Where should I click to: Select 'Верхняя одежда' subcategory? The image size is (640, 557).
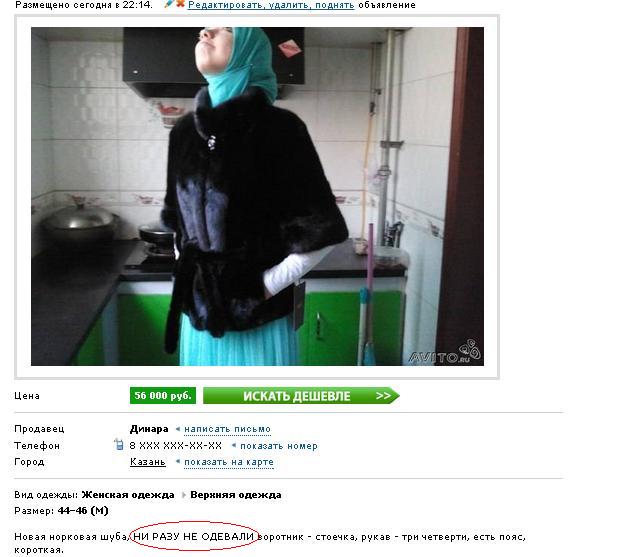(x=236, y=495)
